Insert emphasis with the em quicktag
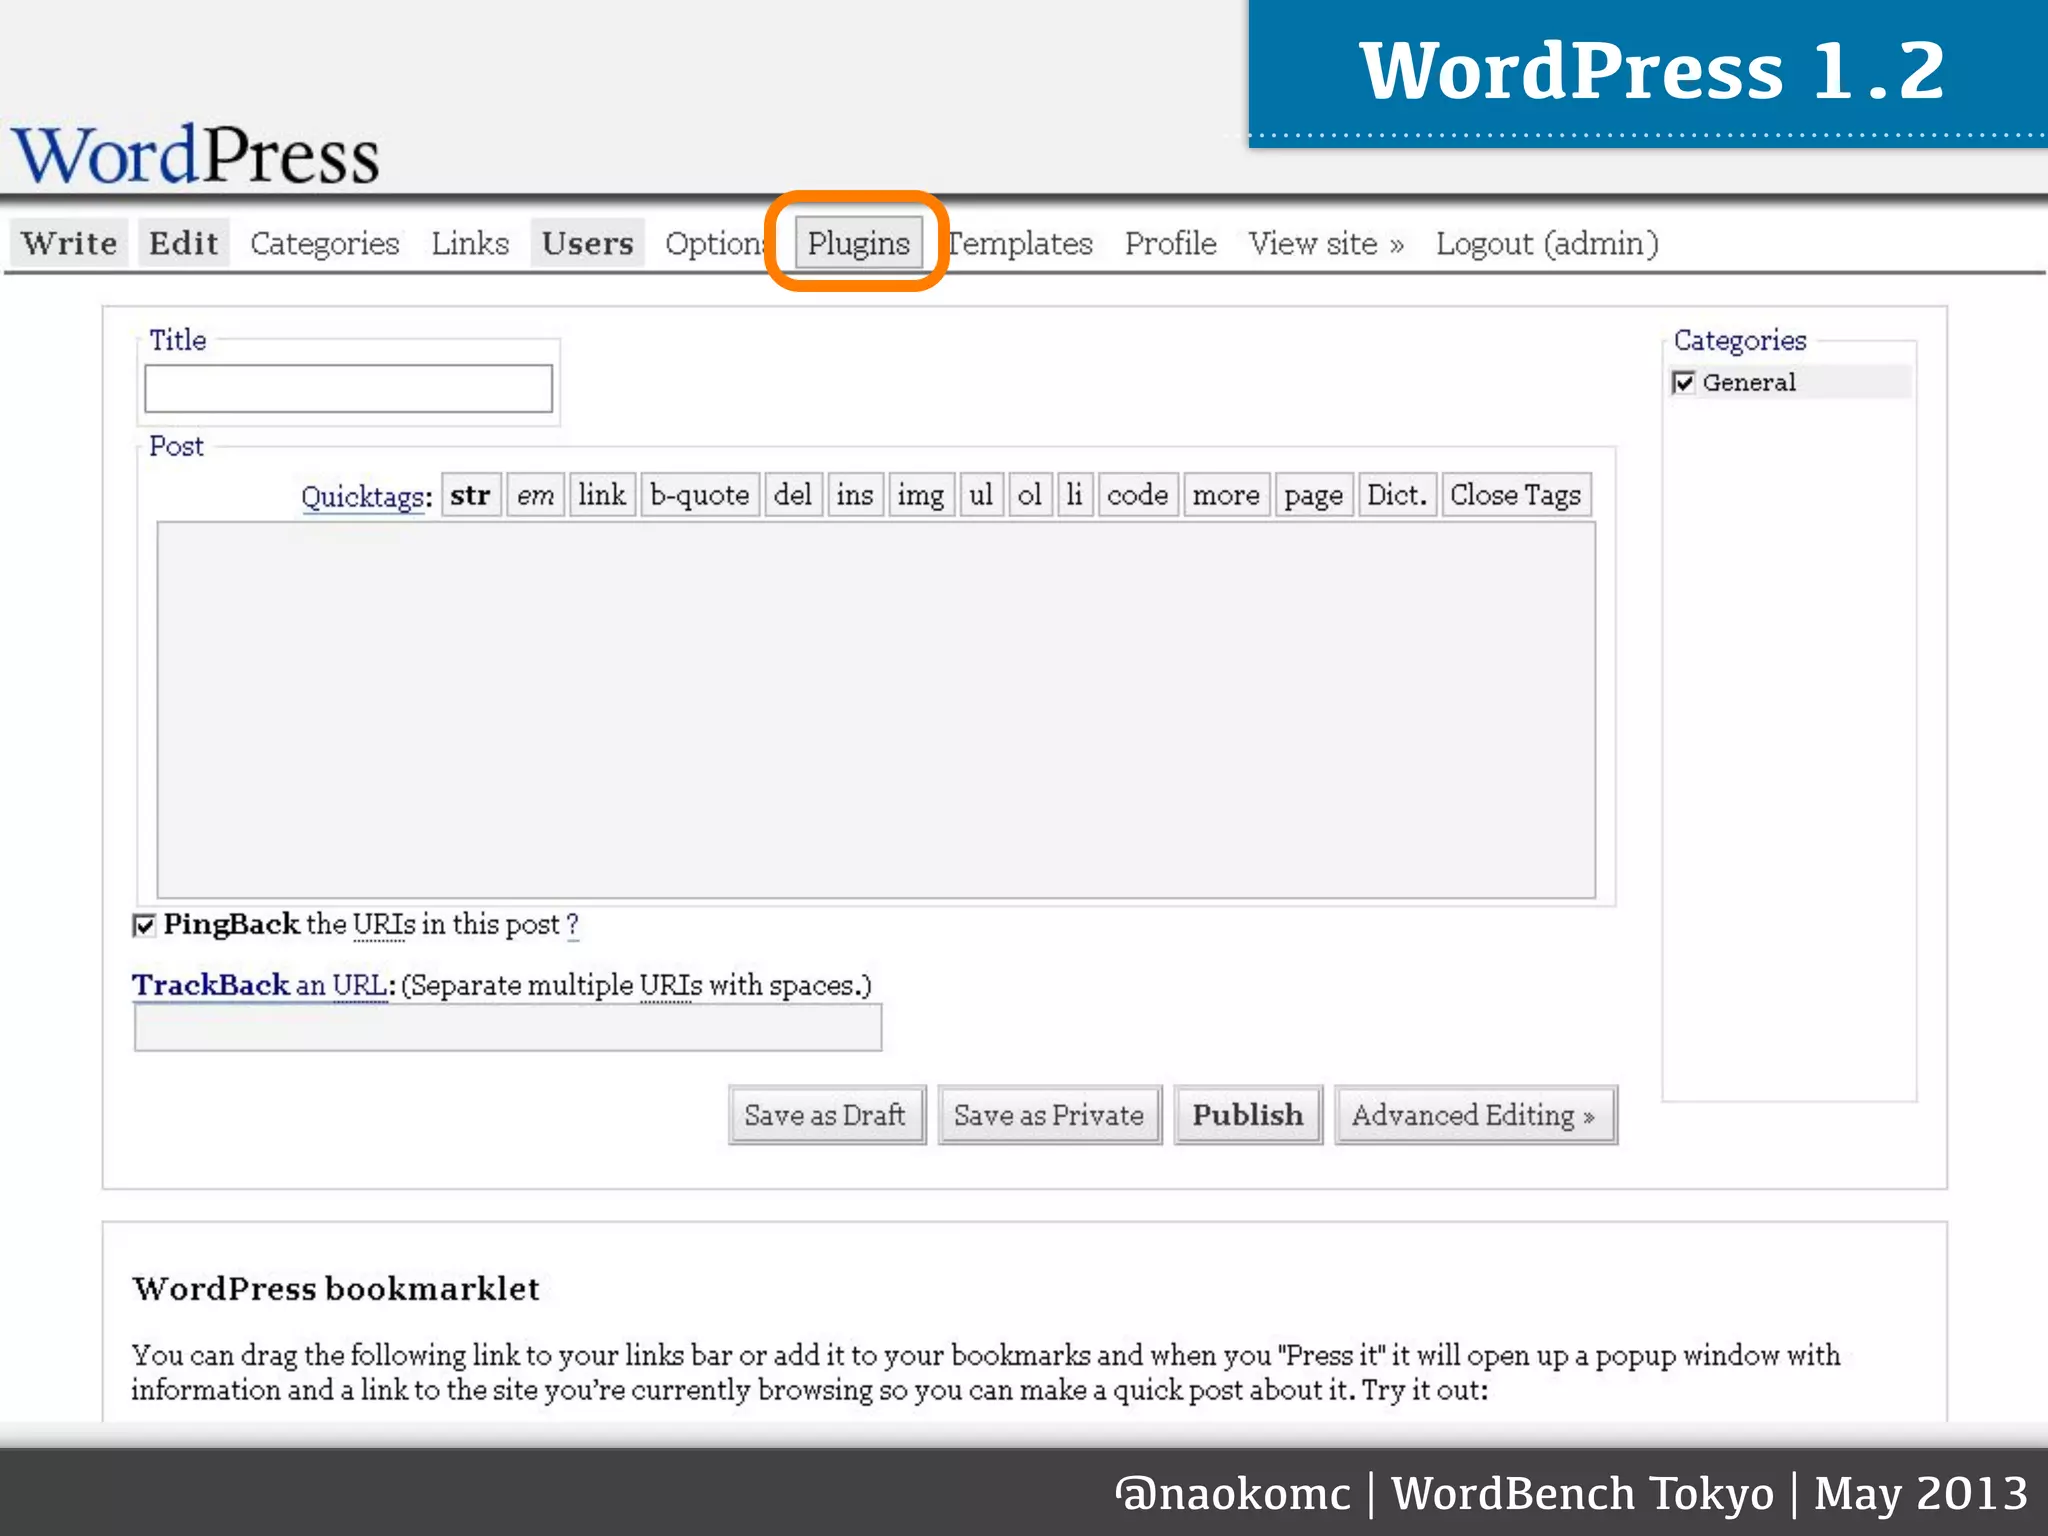 click(535, 495)
